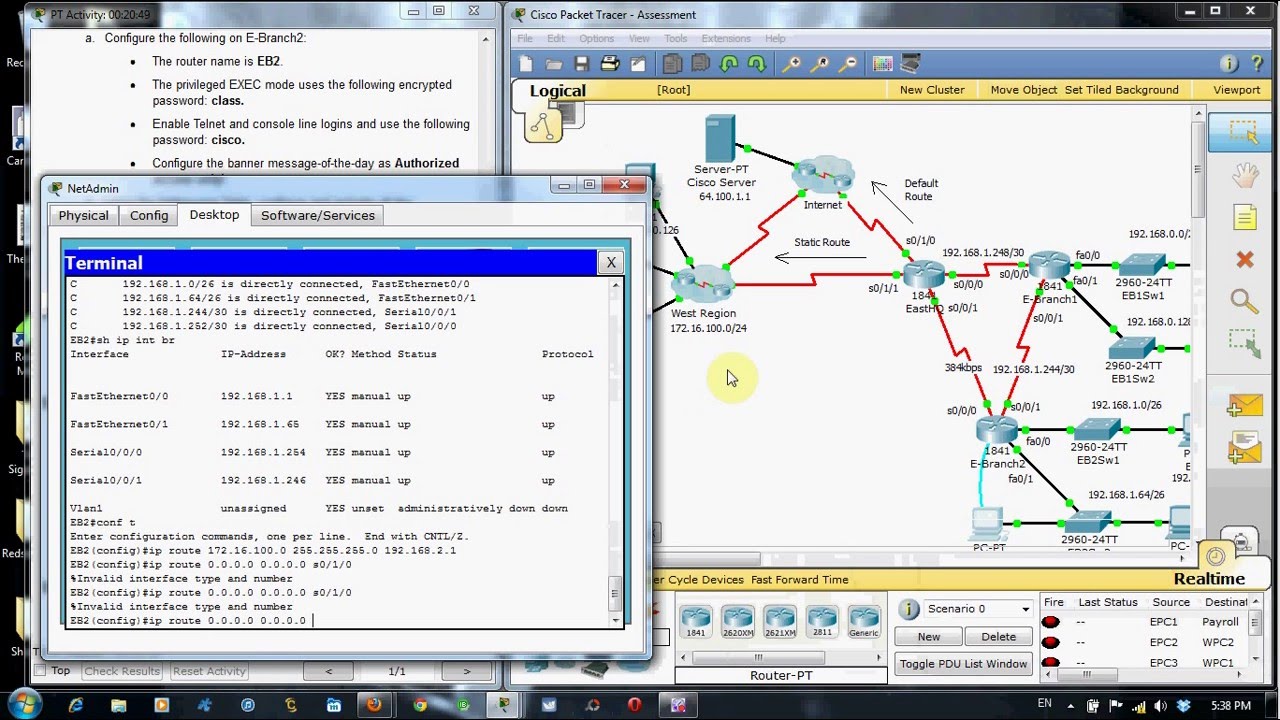The image size is (1280, 720).
Task: Click the Copy toolbar icon
Action: pyautogui.click(x=672, y=64)
